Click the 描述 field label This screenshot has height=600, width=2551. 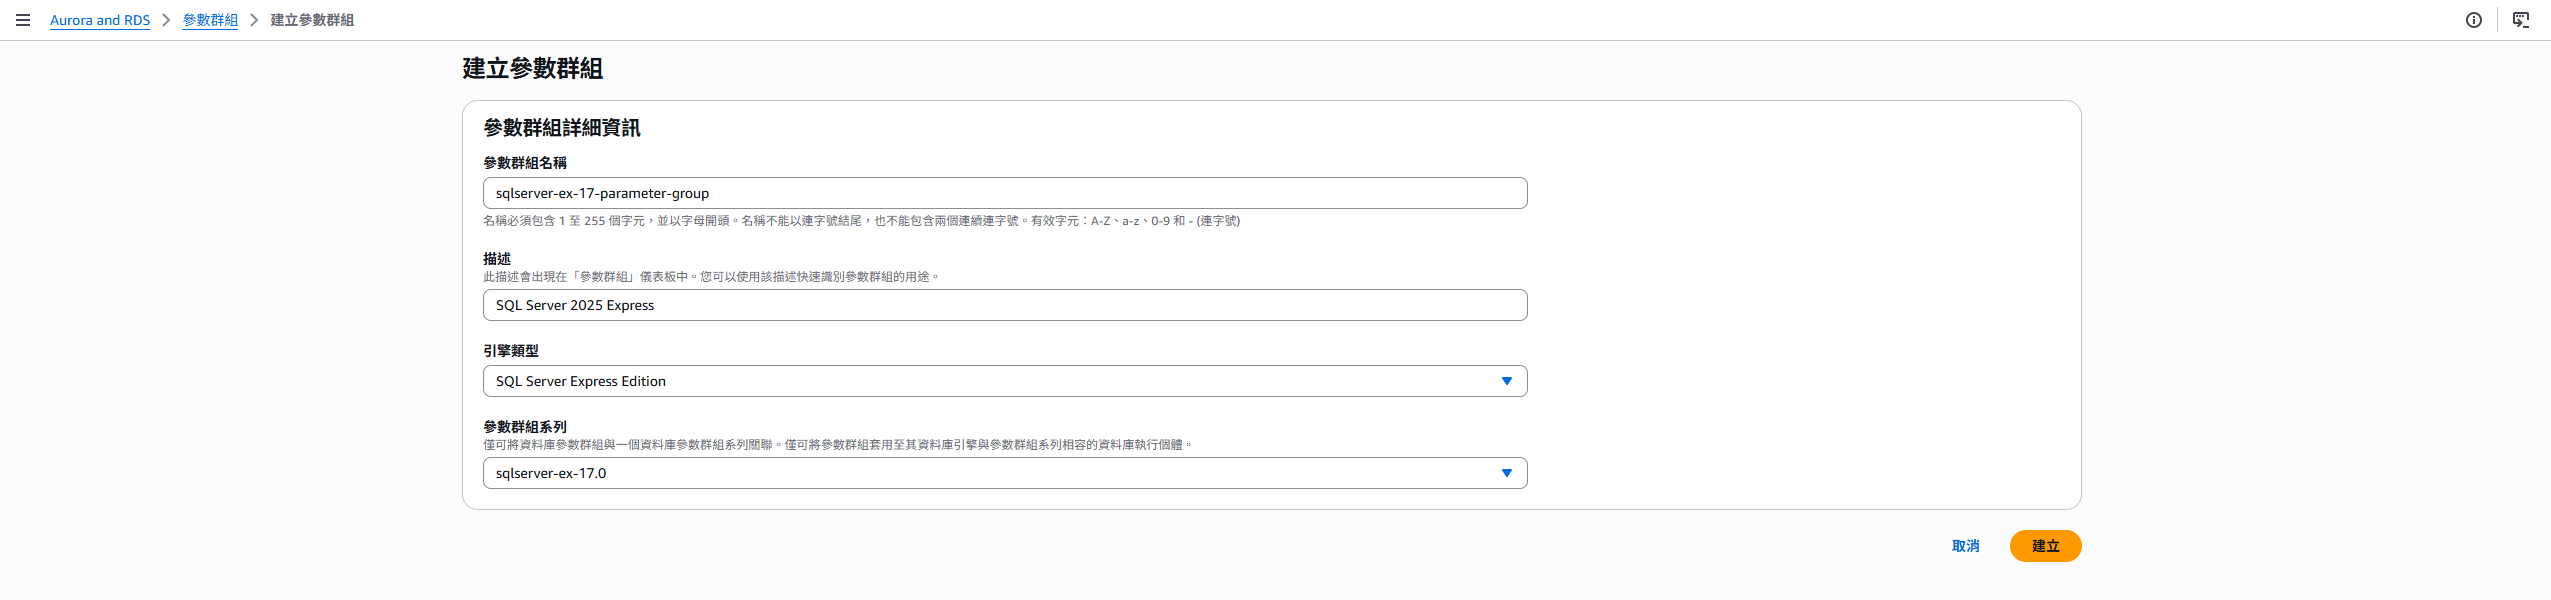497,259
